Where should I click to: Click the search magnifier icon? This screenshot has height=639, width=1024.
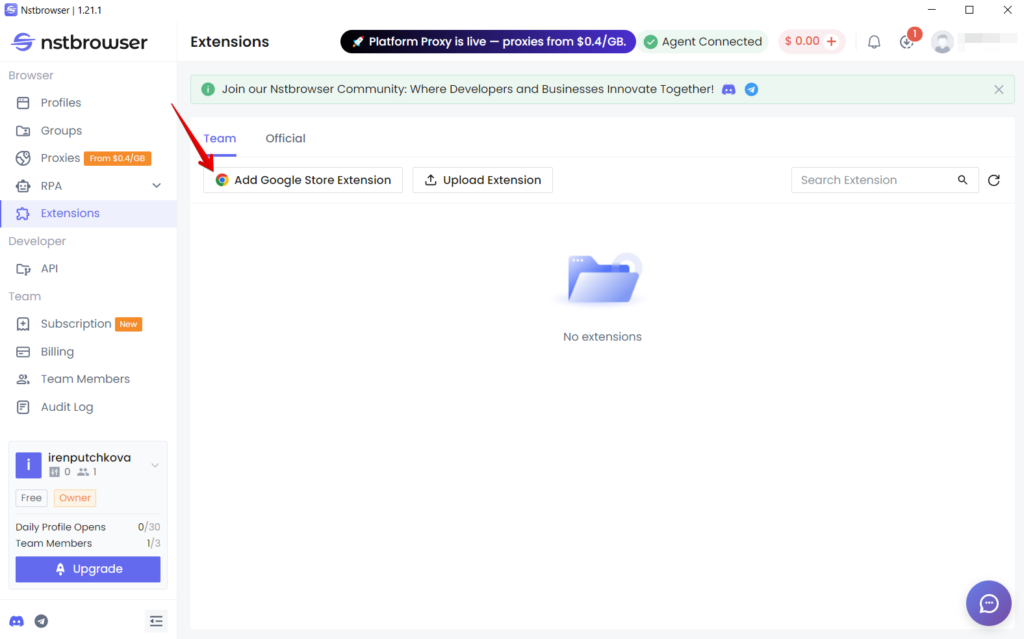[963, 180]
